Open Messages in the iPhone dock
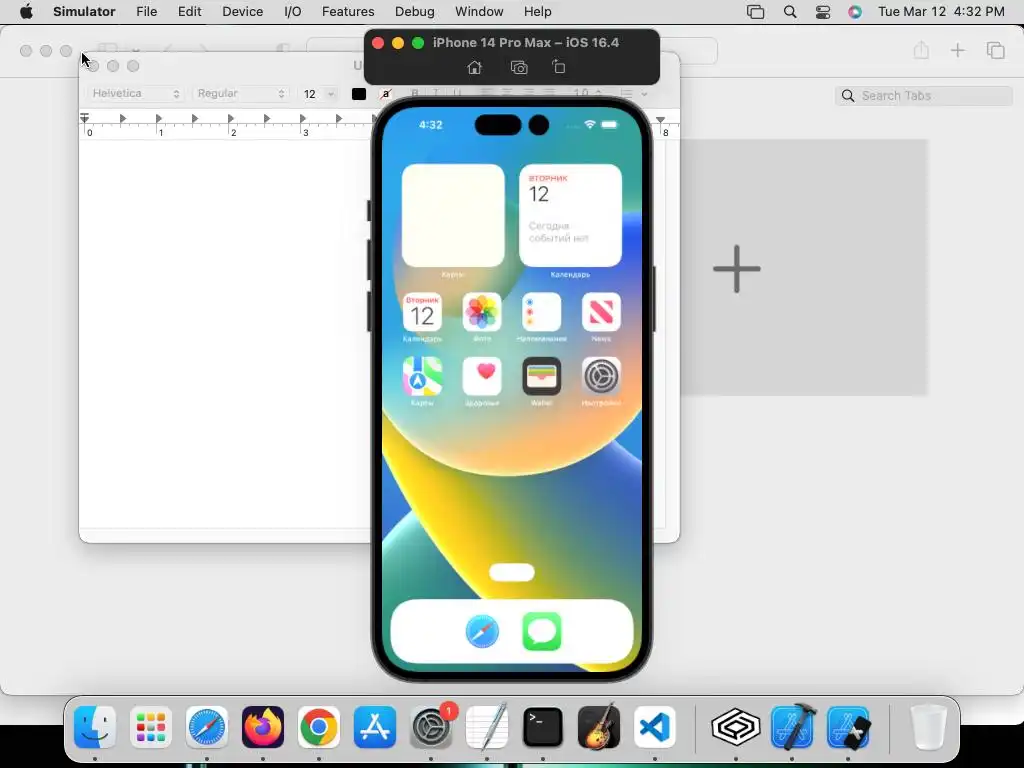 tap(541, 632)
